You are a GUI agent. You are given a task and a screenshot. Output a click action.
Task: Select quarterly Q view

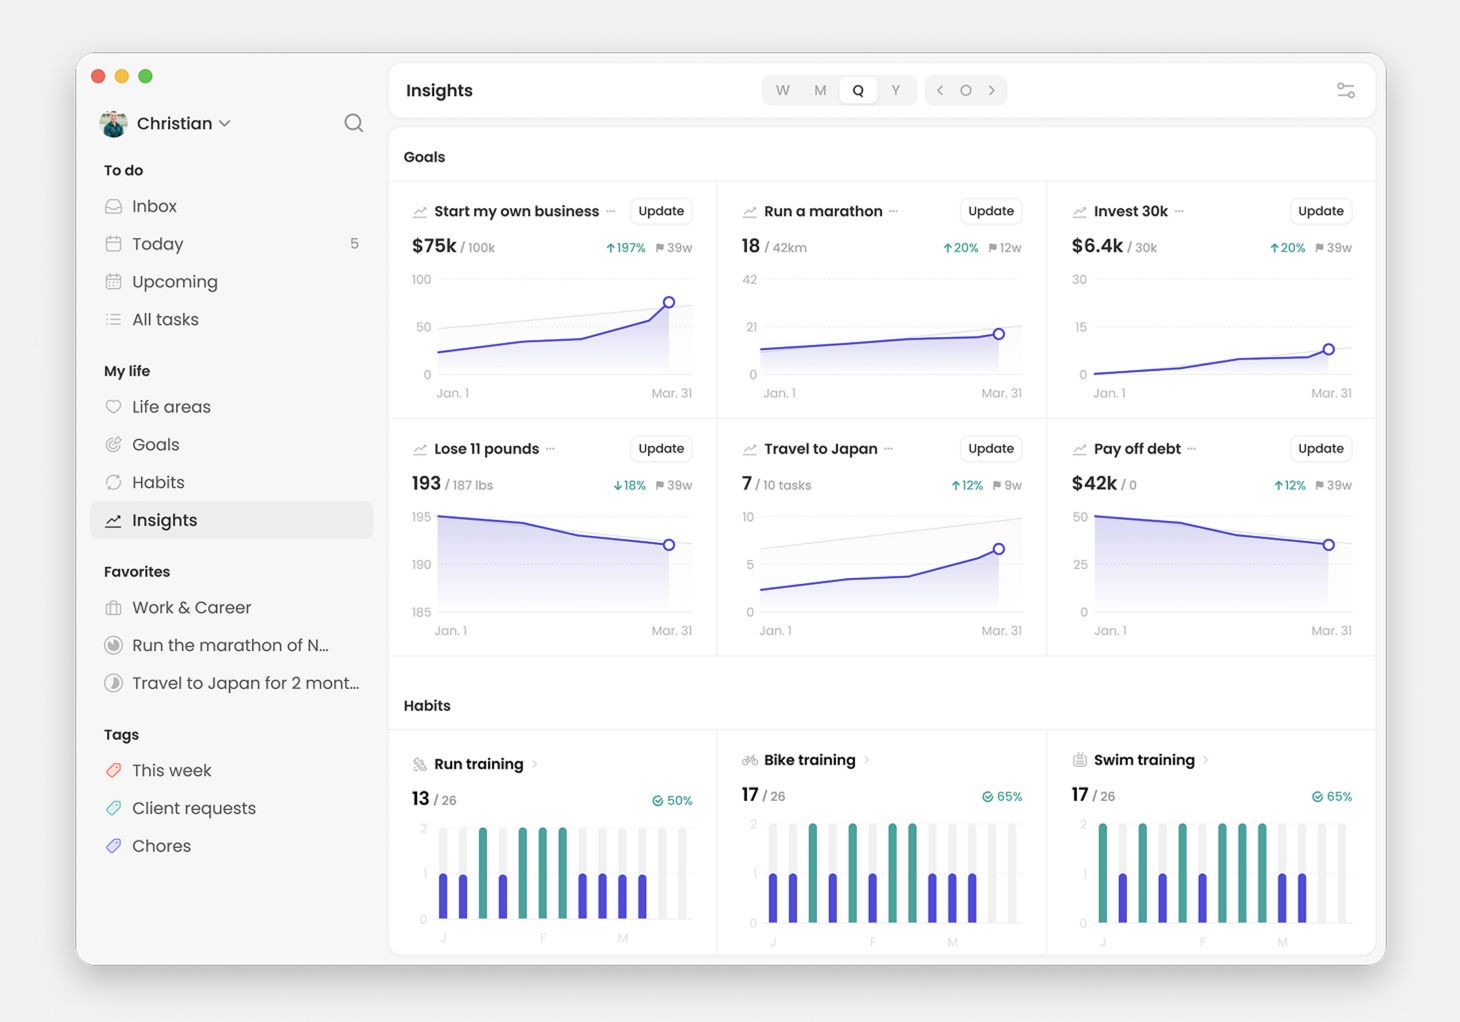click(x=858, y=90)
